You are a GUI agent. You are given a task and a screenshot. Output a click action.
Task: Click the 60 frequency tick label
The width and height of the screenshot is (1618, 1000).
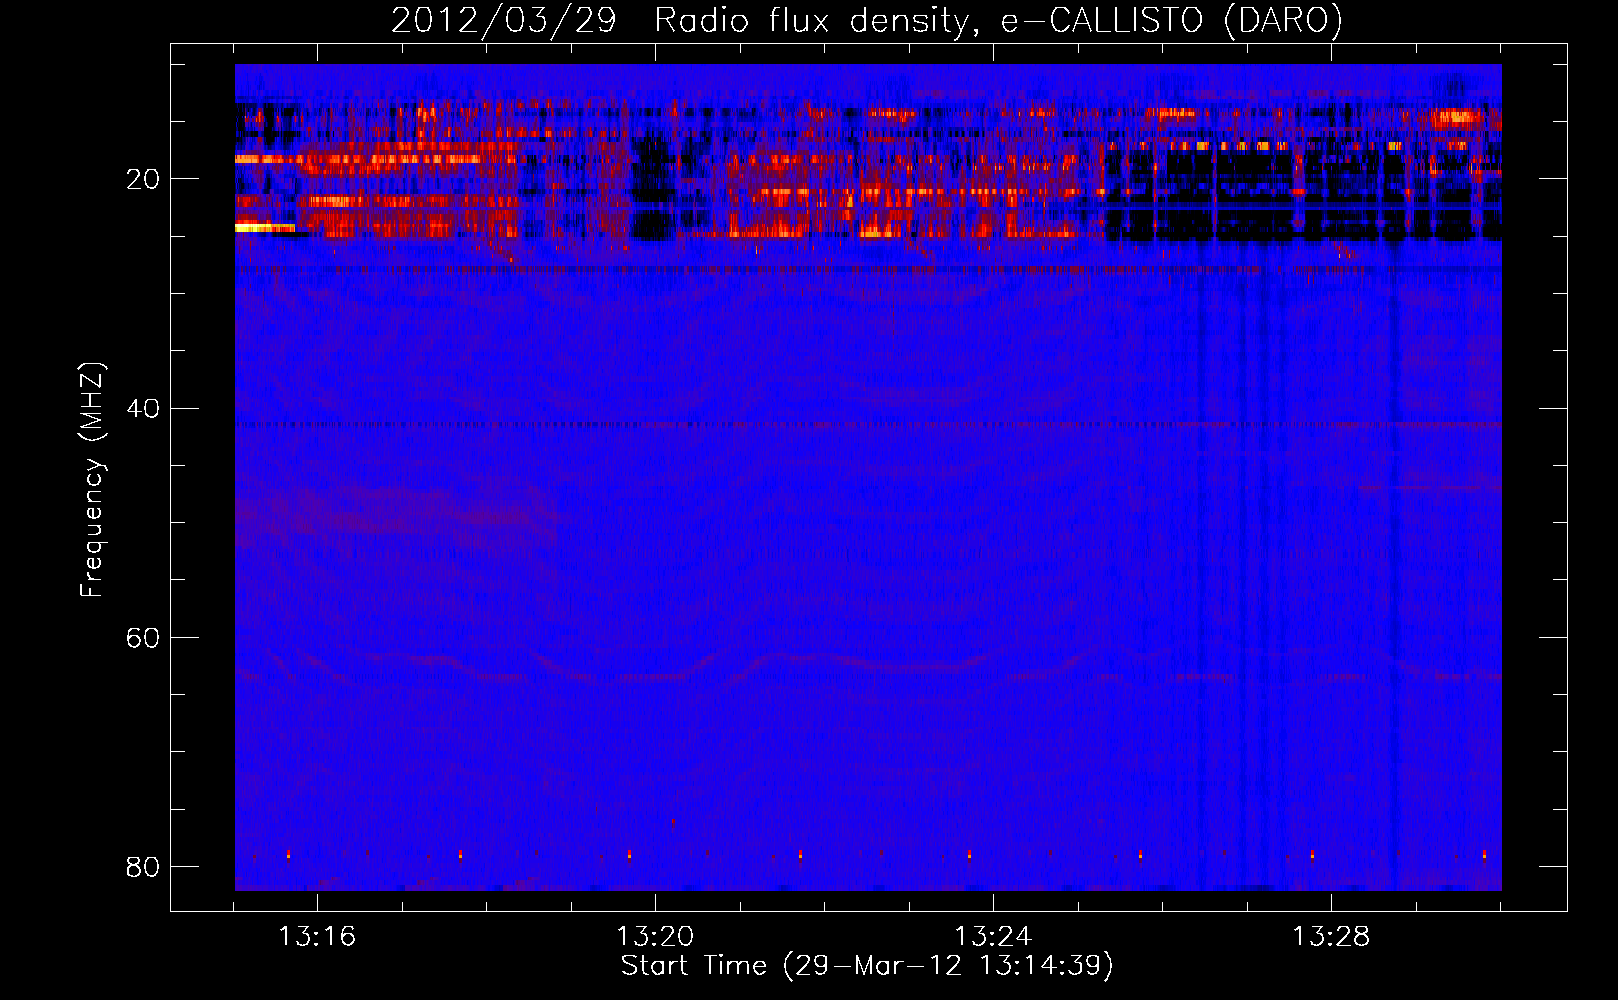coord(143,637)
